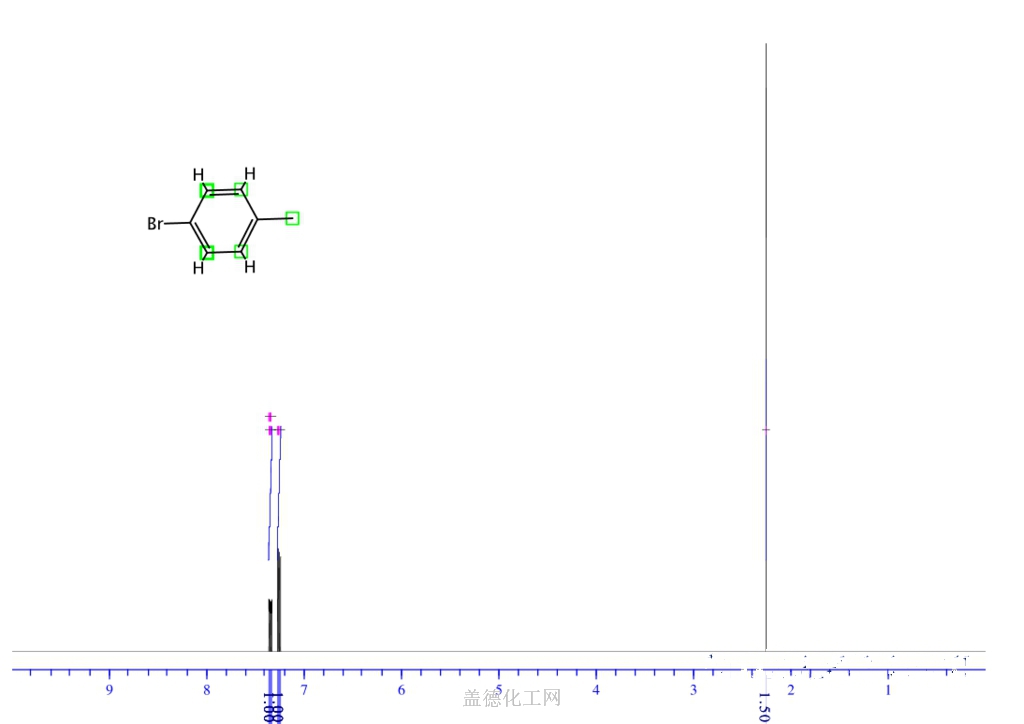Viewport: 1024px width, 724px height.
Task: Open the 盖德化工网 watermark link
Action: pyautogui.click(x=512, y=695)
